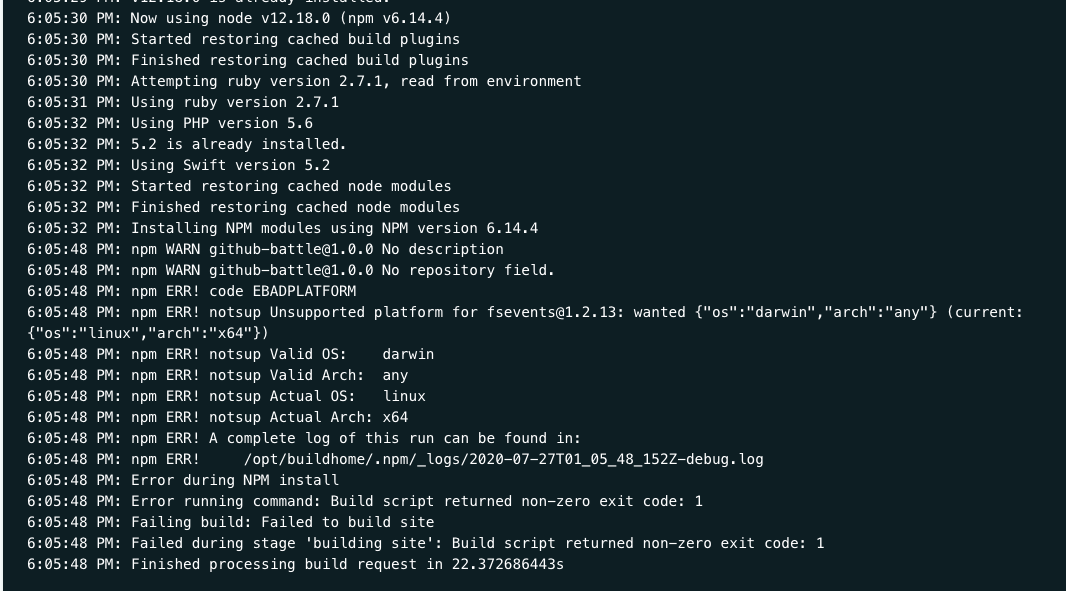Screen dimensions: 1066x591
Task: Click the 'notsup Valid OS: darwin' line
Action: tap(282, 354)
